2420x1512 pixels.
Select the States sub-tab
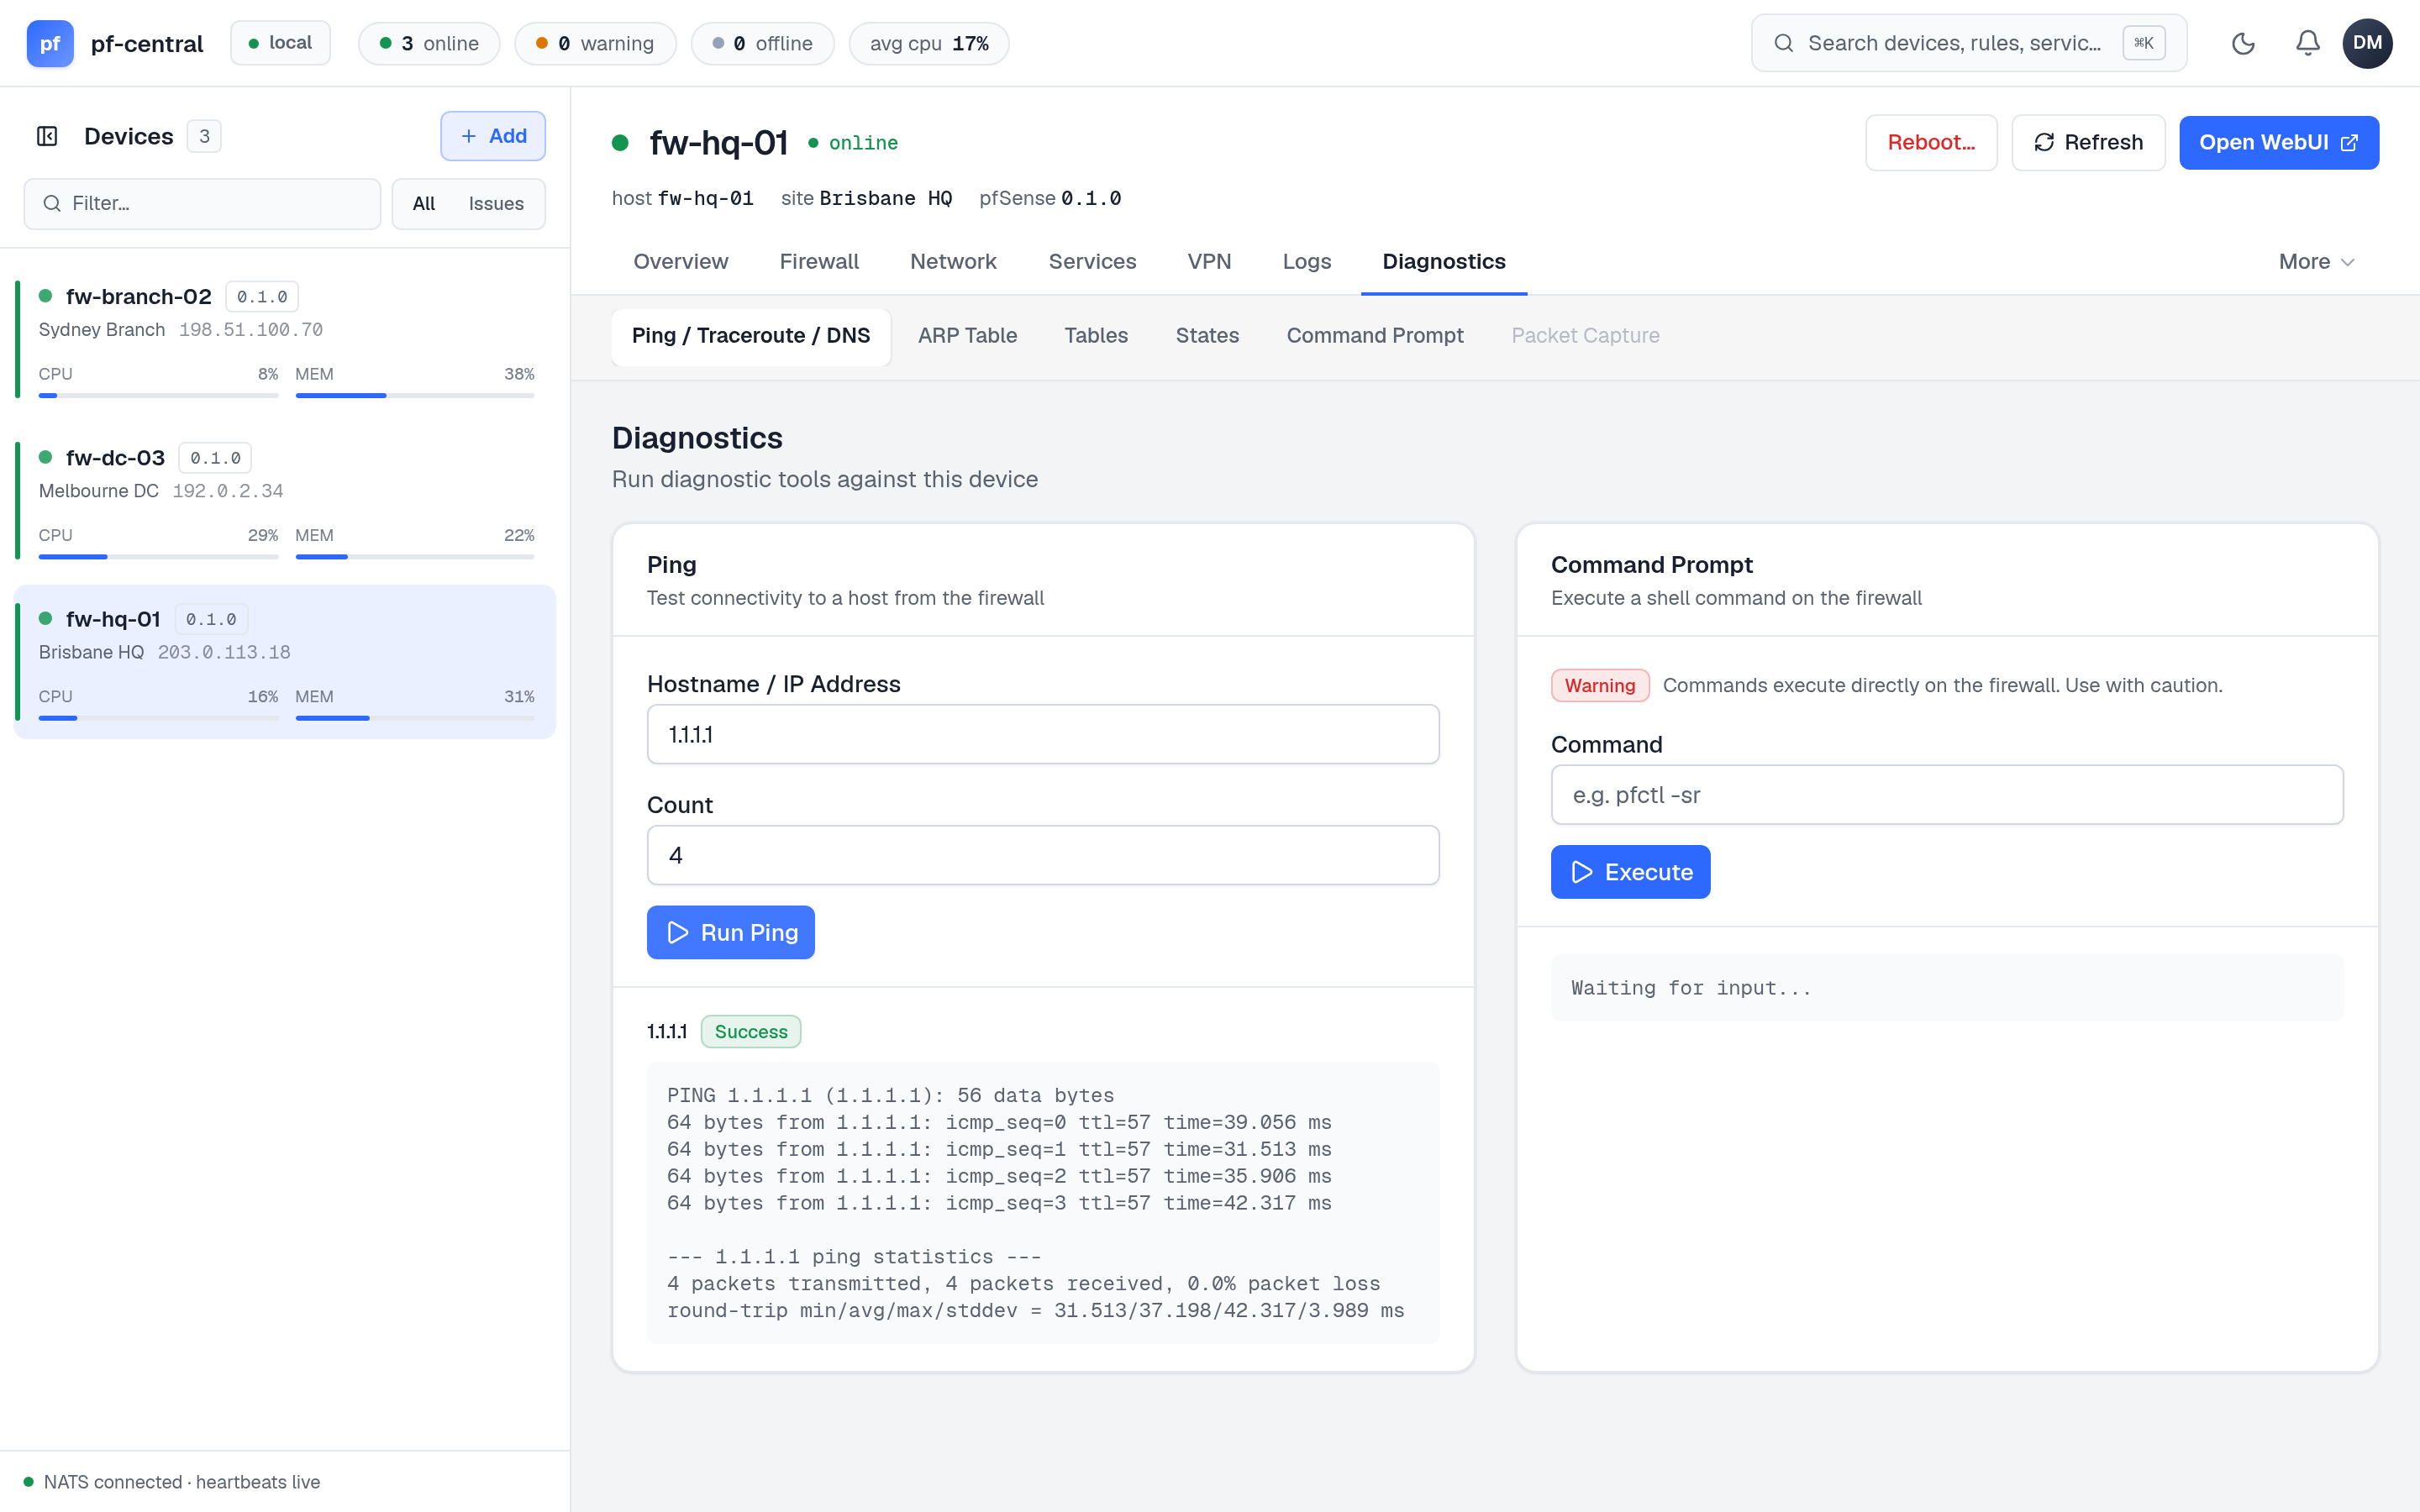pyautogui.click(x=1207, y=336)
